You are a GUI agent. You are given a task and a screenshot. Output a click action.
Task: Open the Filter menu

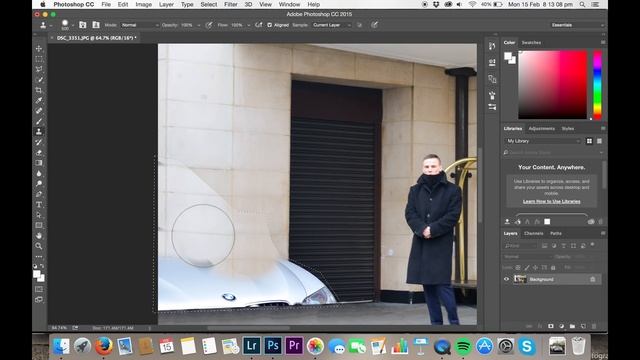coord(231,4)
